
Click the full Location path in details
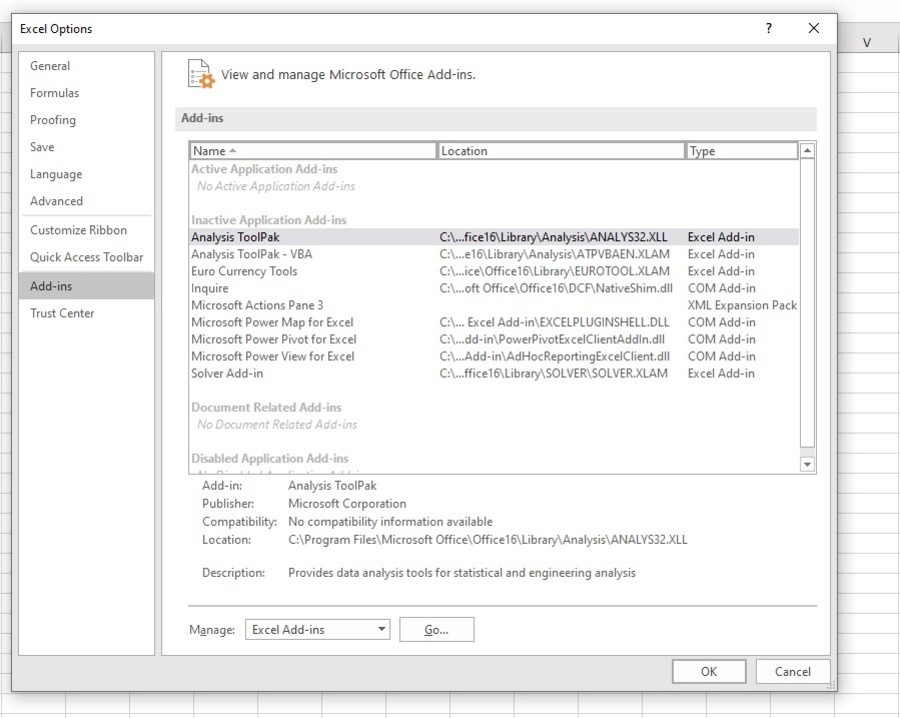(x=487, y=540)
